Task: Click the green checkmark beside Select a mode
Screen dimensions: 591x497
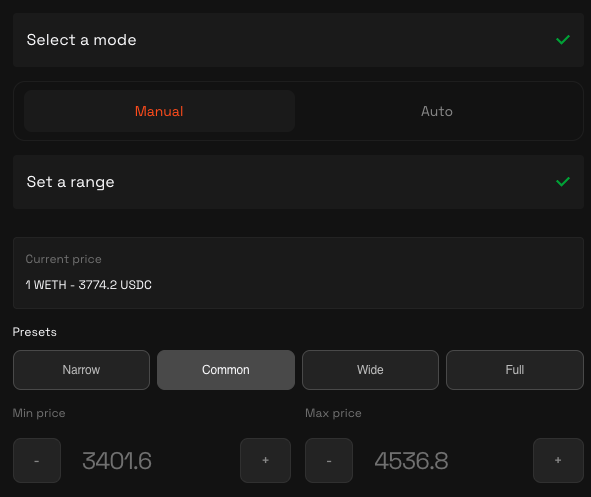Action: tap(563, 40)
